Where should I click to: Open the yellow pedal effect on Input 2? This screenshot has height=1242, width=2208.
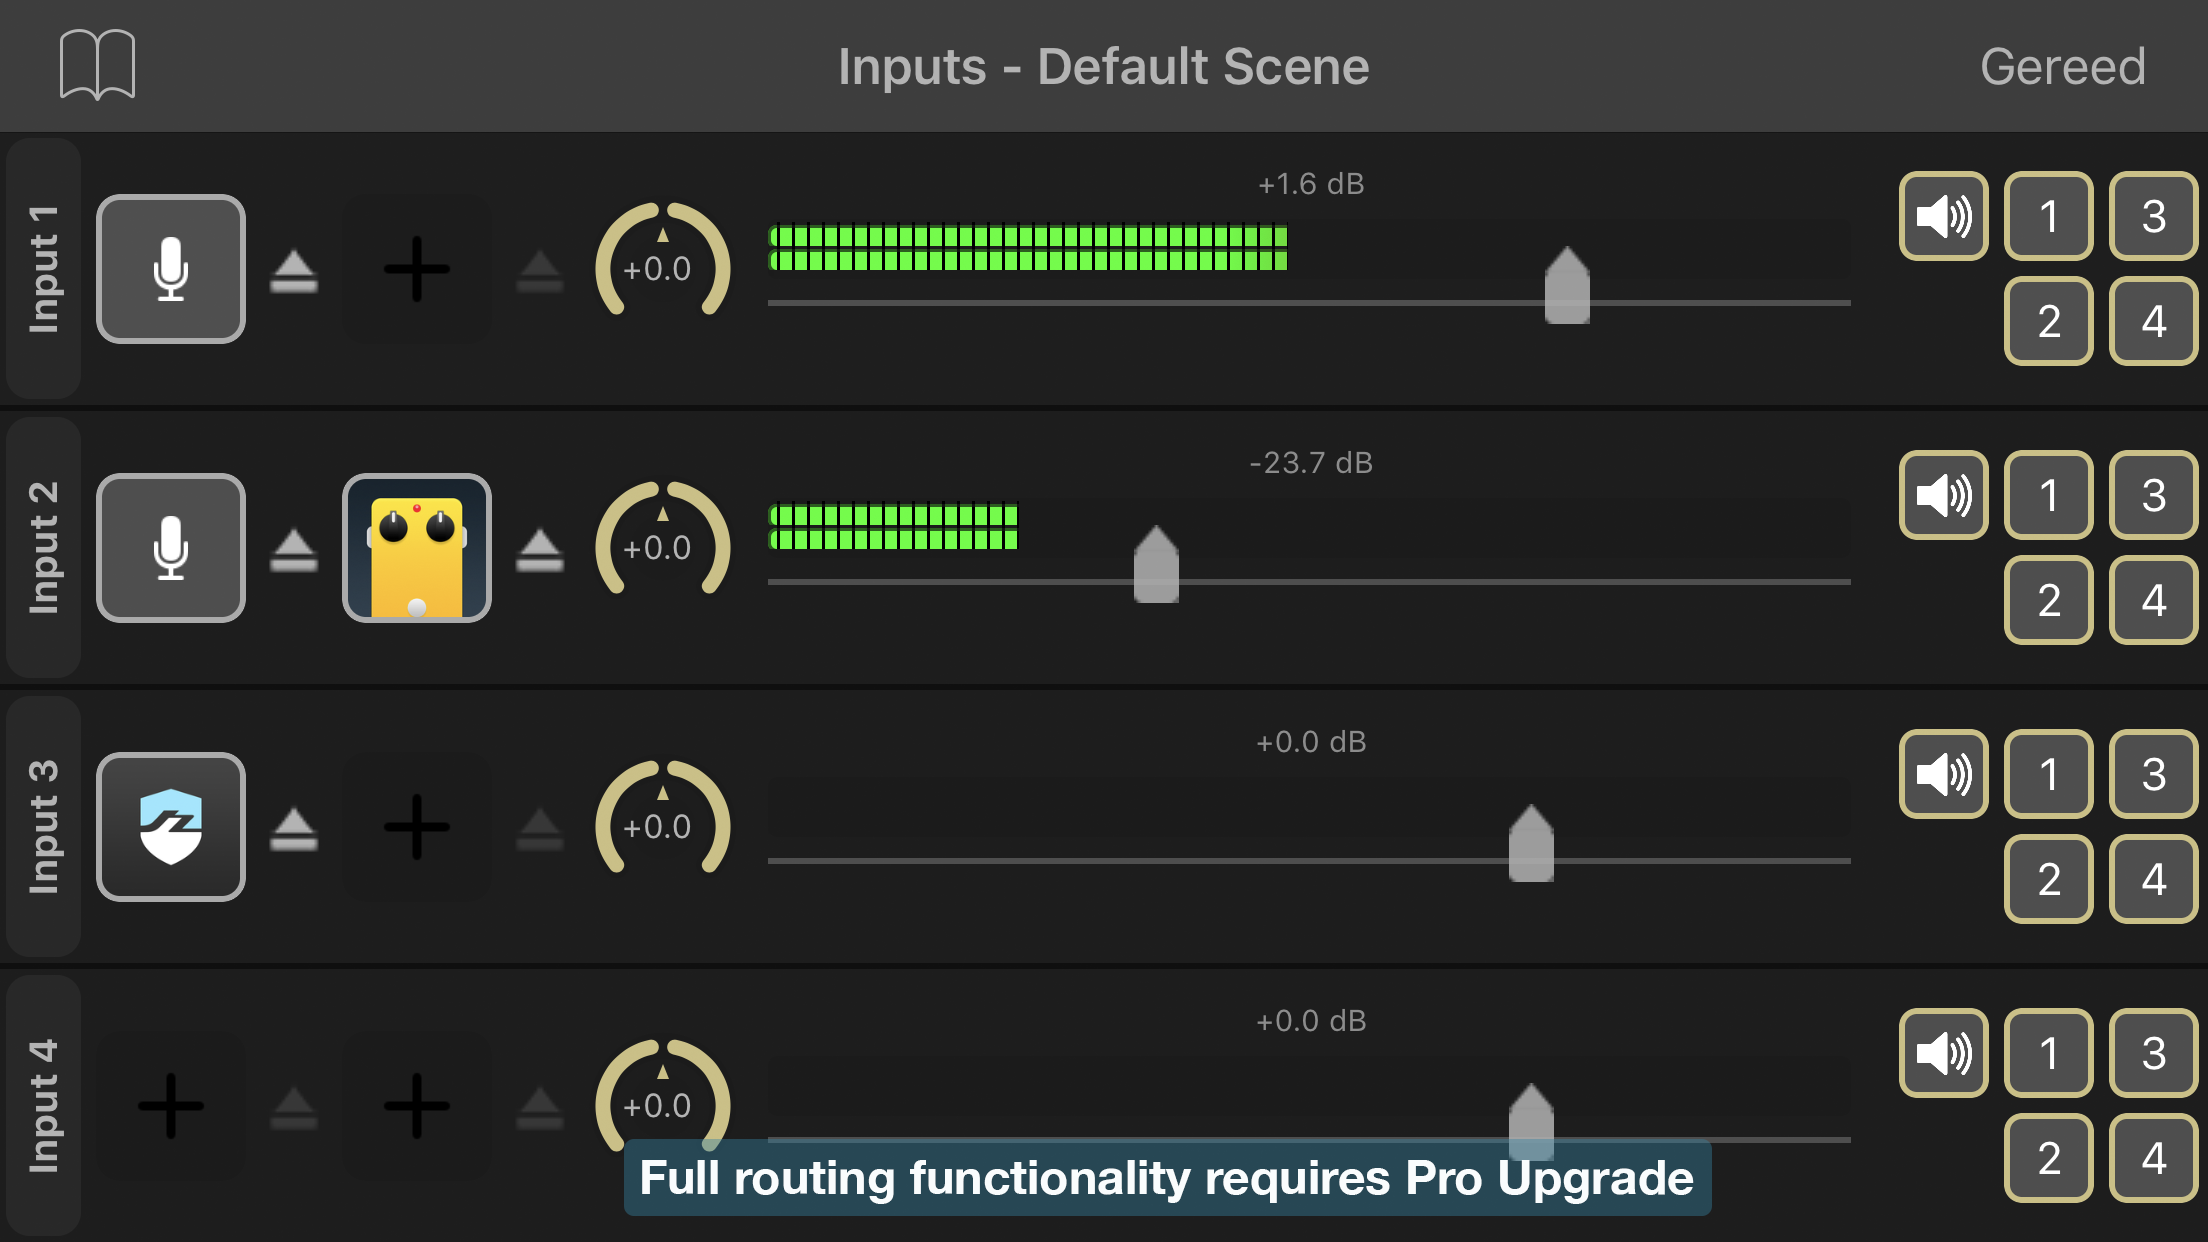(x=417, y=548)
